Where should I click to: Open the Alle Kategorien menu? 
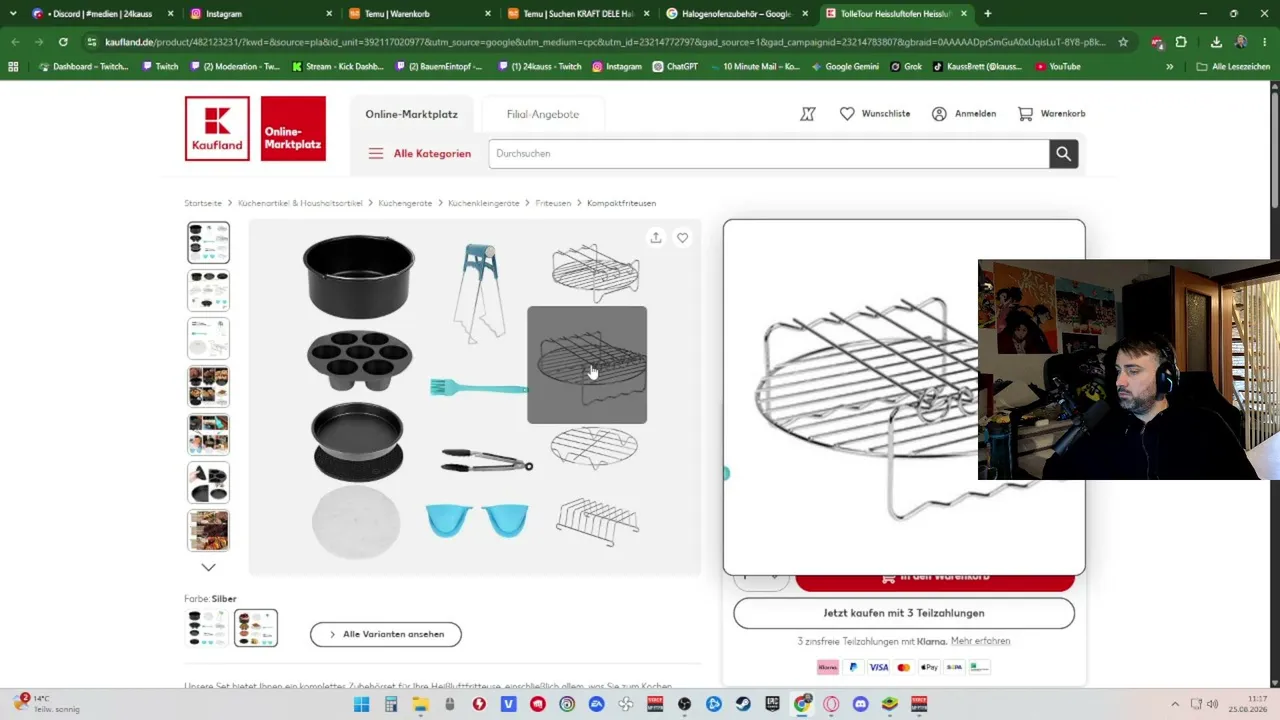[x=420, y=153]
